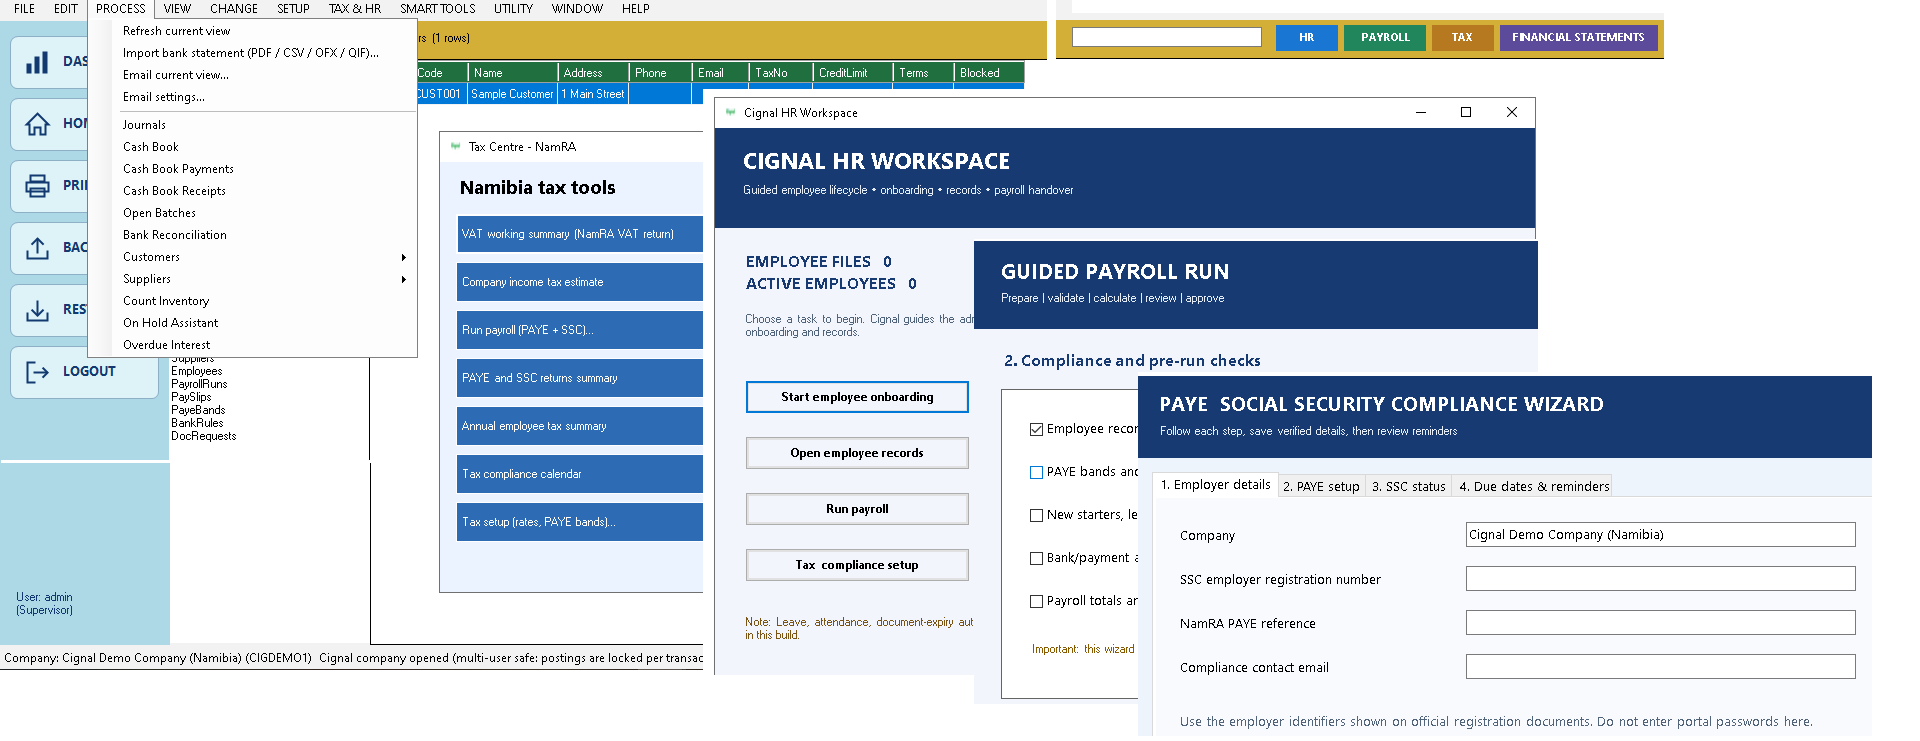Click the Backup upload icon in sidebar
The width and height of the screenshot is (1920, 741).
[37, 248]
